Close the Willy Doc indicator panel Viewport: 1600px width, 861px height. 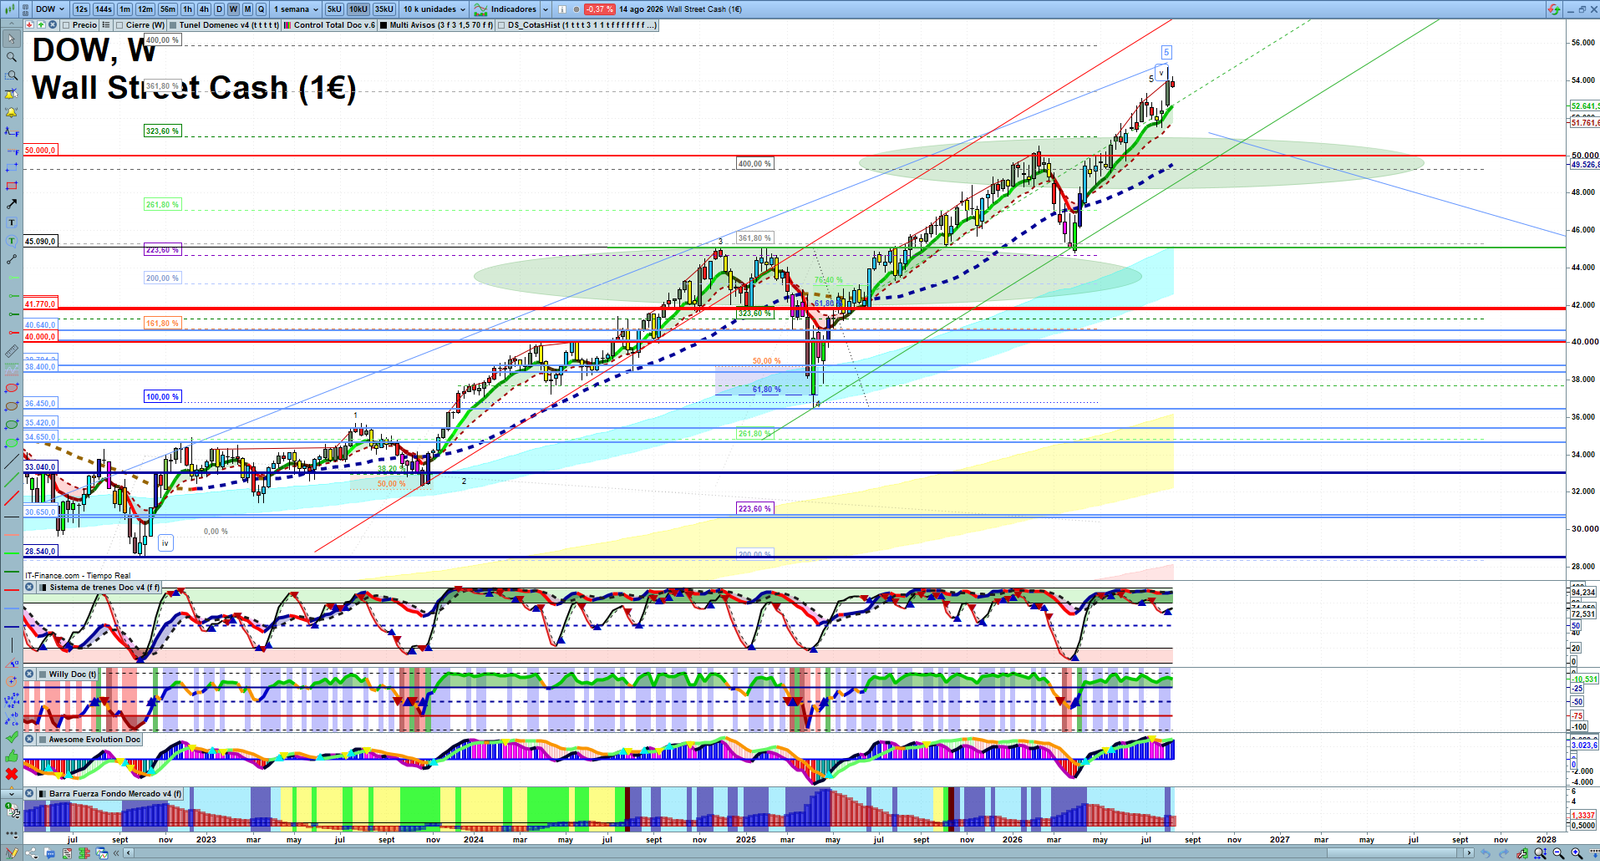tap(29, 674)
